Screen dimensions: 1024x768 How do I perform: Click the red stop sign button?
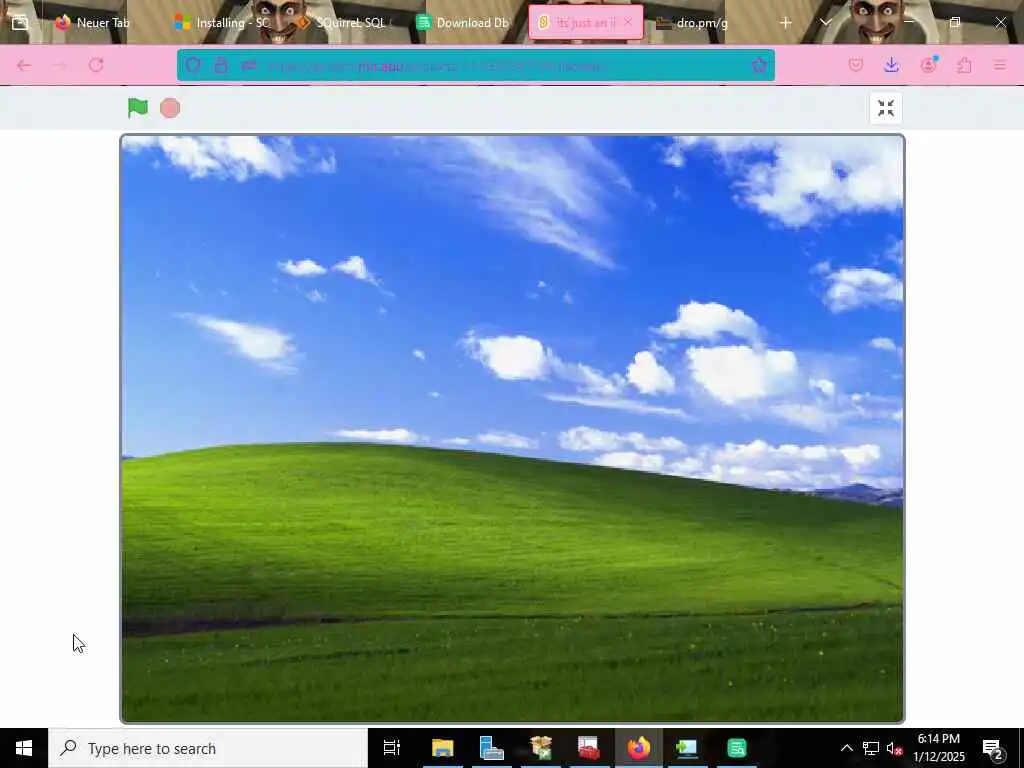coord(170,108)
